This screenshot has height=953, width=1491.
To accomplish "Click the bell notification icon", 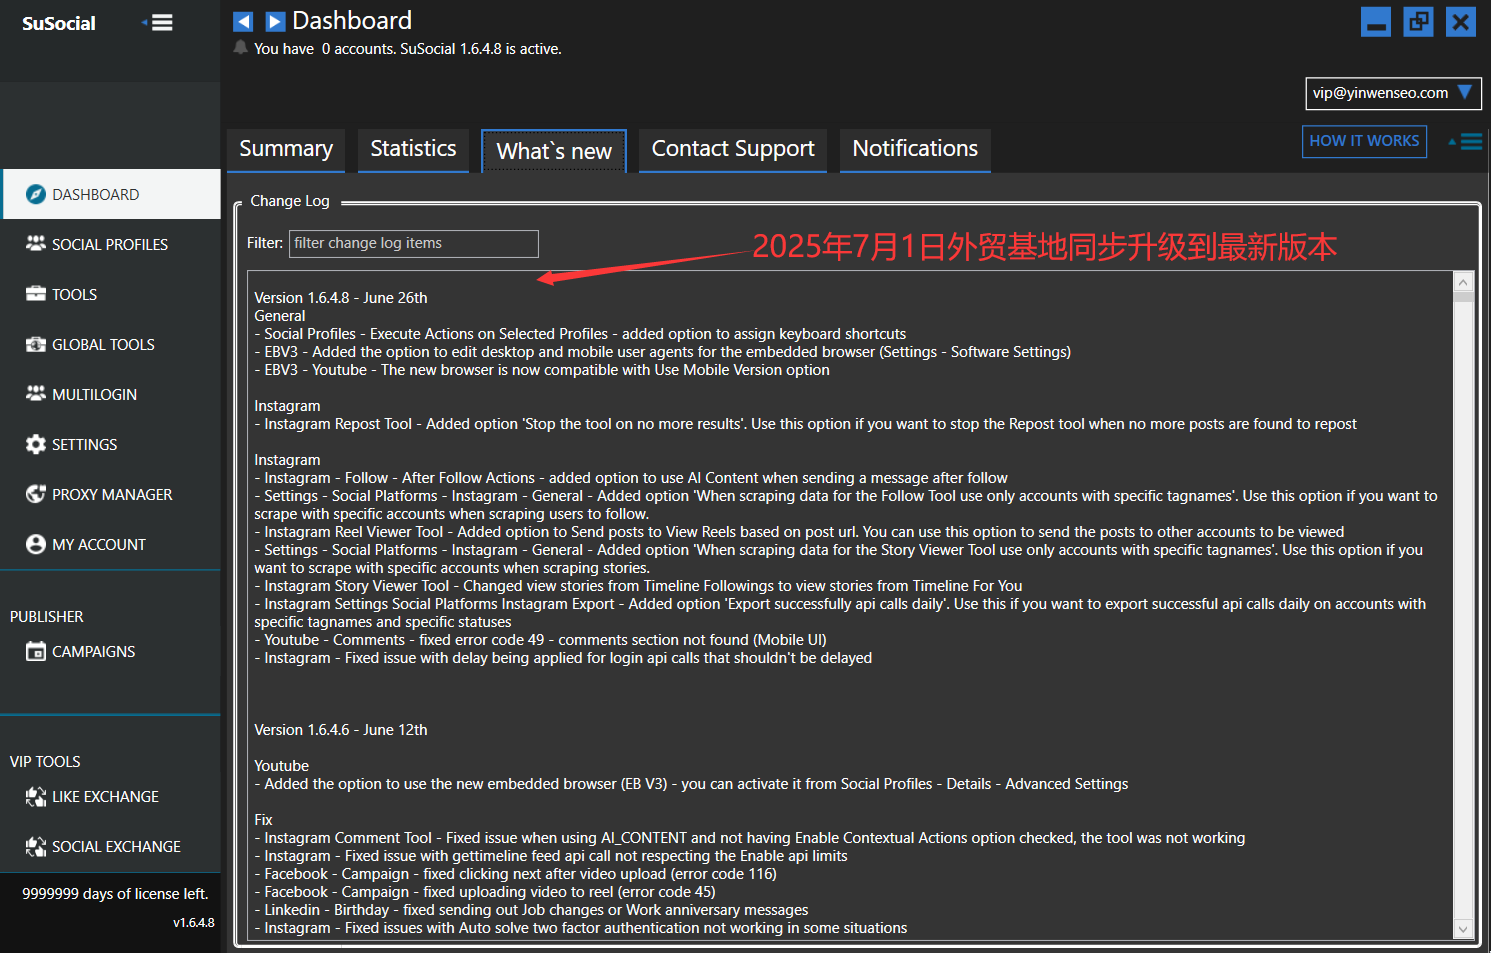I will 240,48.
